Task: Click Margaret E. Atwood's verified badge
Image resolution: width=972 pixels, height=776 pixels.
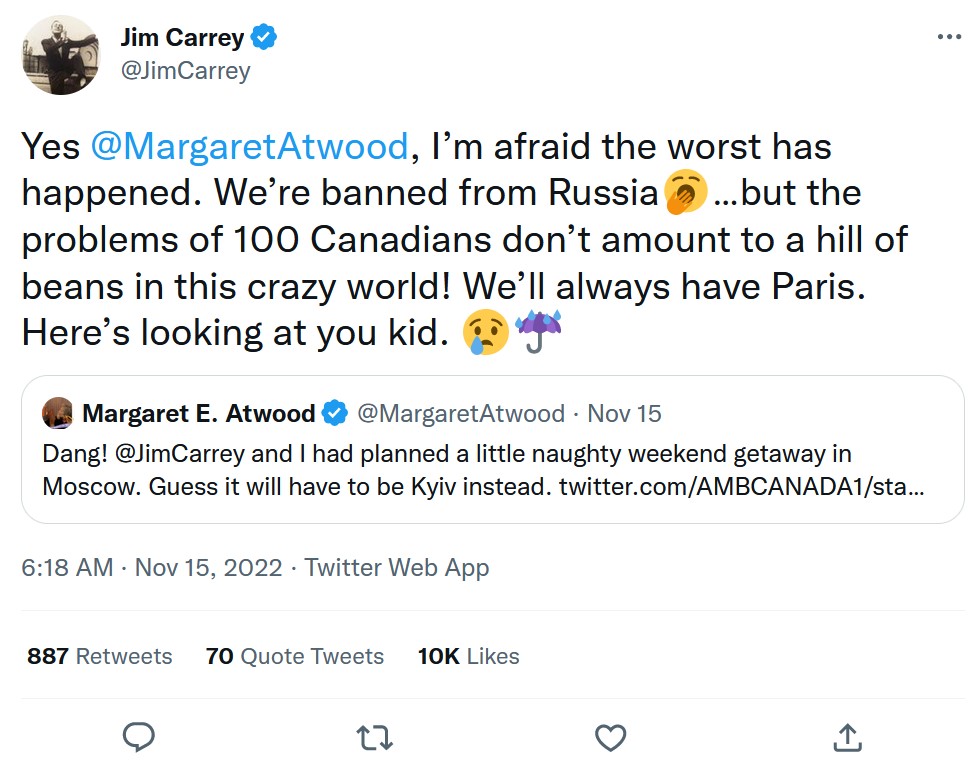Action: (334, 413)
